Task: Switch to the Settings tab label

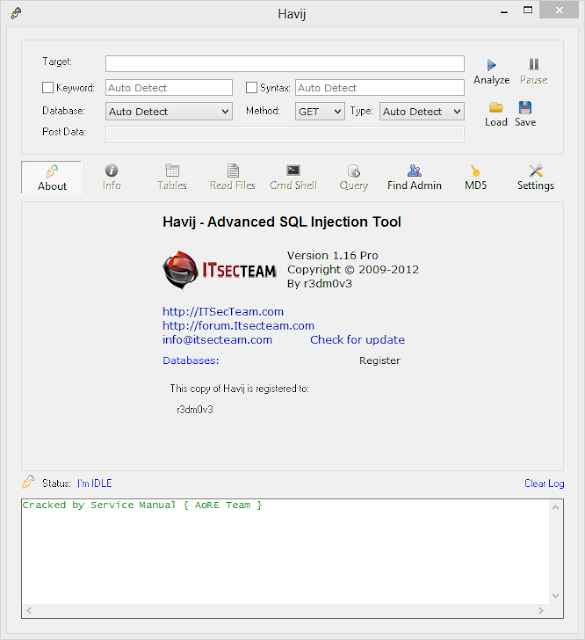Action: point(536,186)
